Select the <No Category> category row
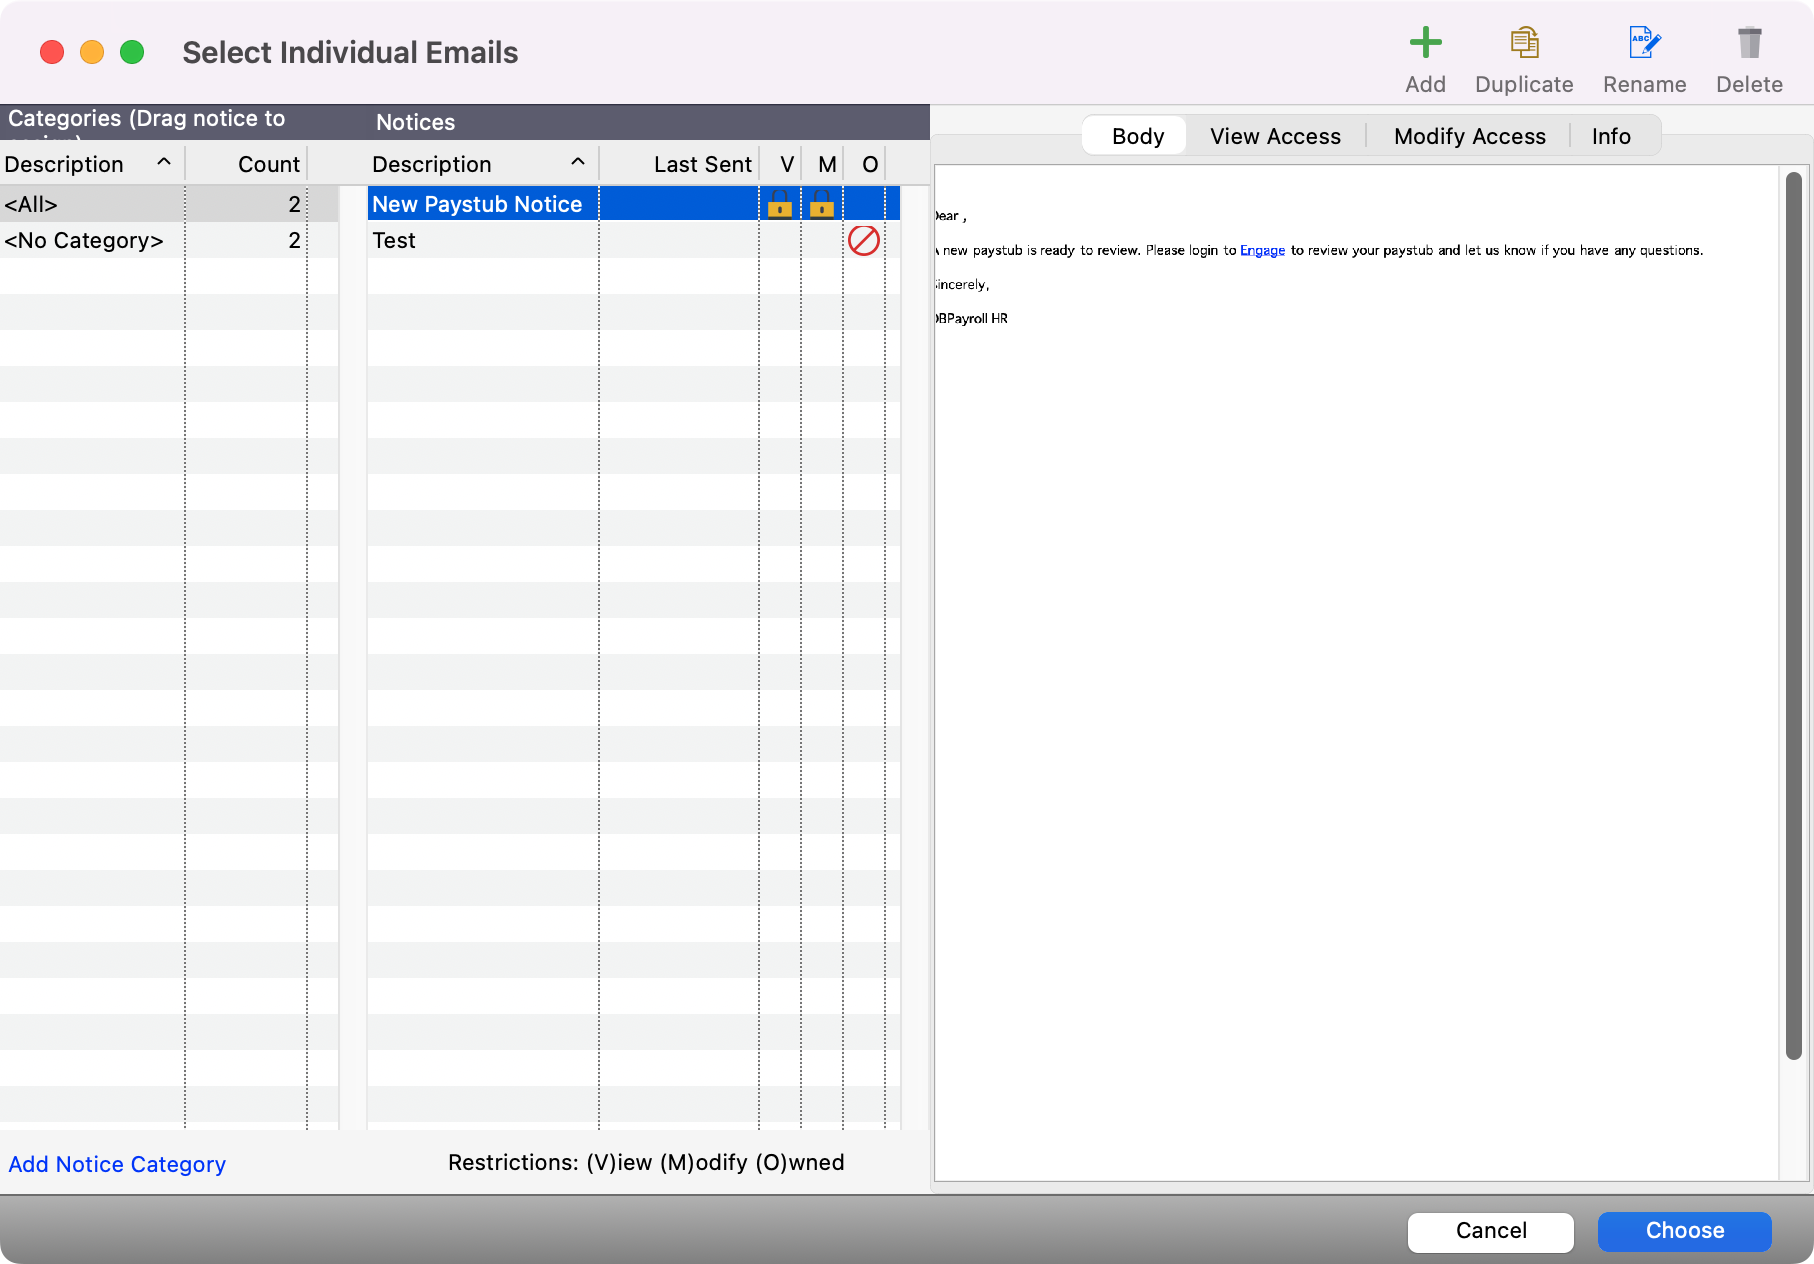 84,241
